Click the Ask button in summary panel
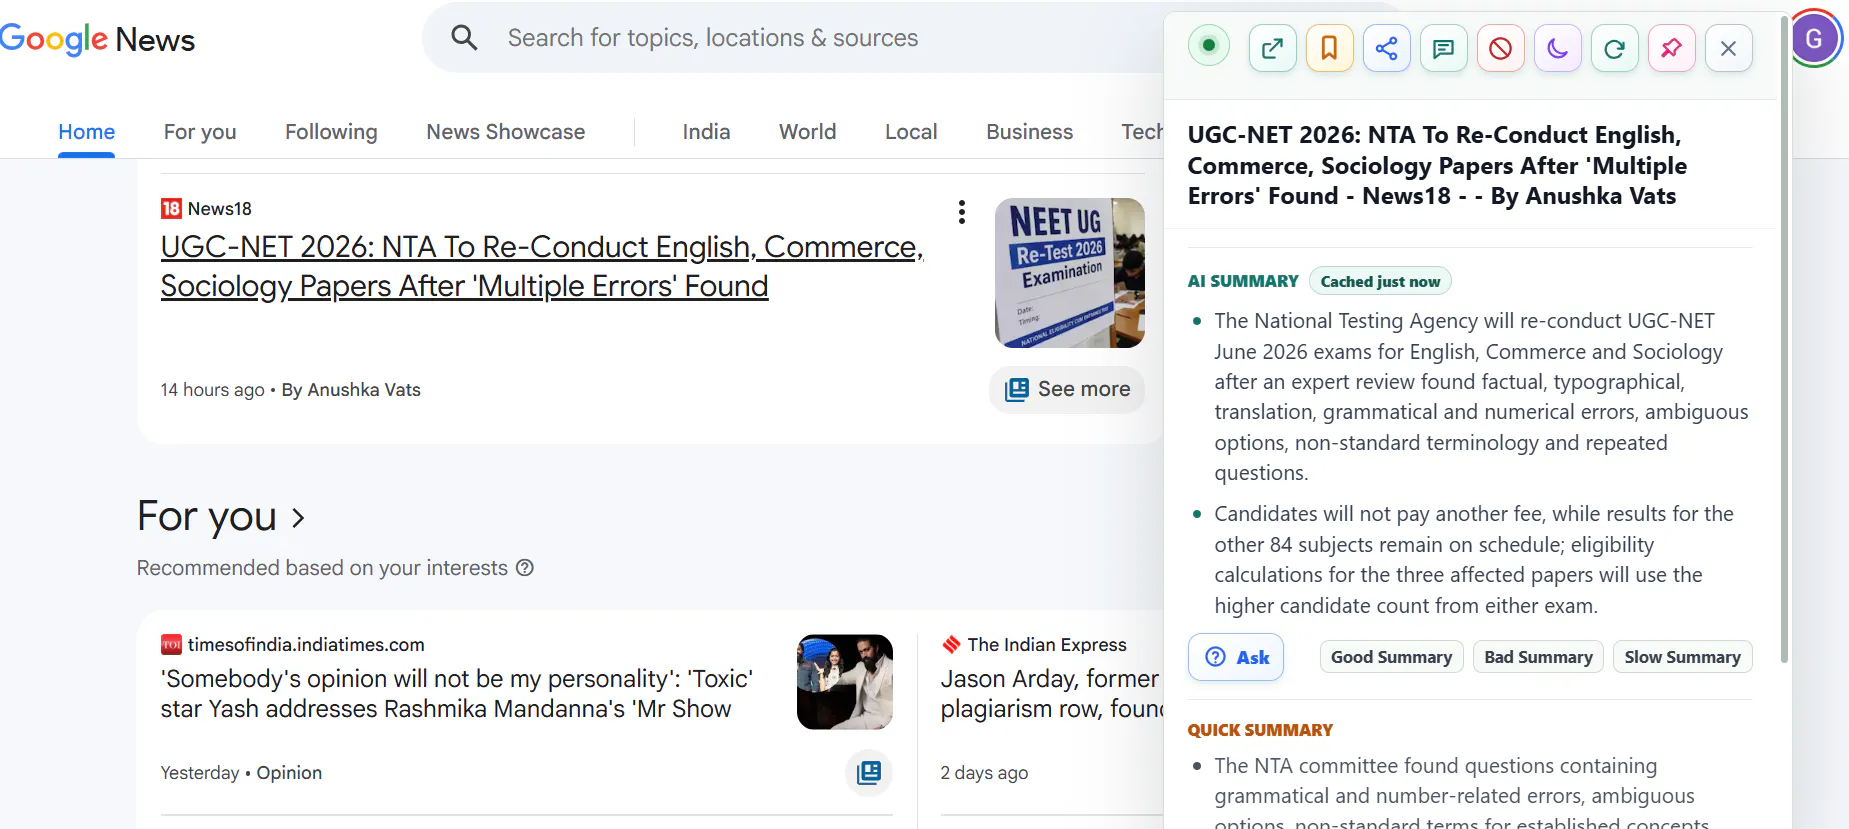Screen dimensions: 1849x829 click(x=1236, y=657)
